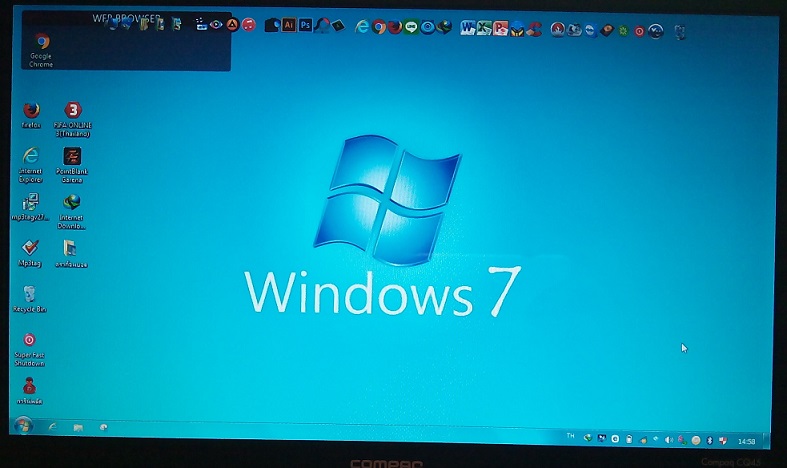The image size is (787, 468).
Task: Select the 'WEB BROWSER' fence title
Action: point(126,19)
